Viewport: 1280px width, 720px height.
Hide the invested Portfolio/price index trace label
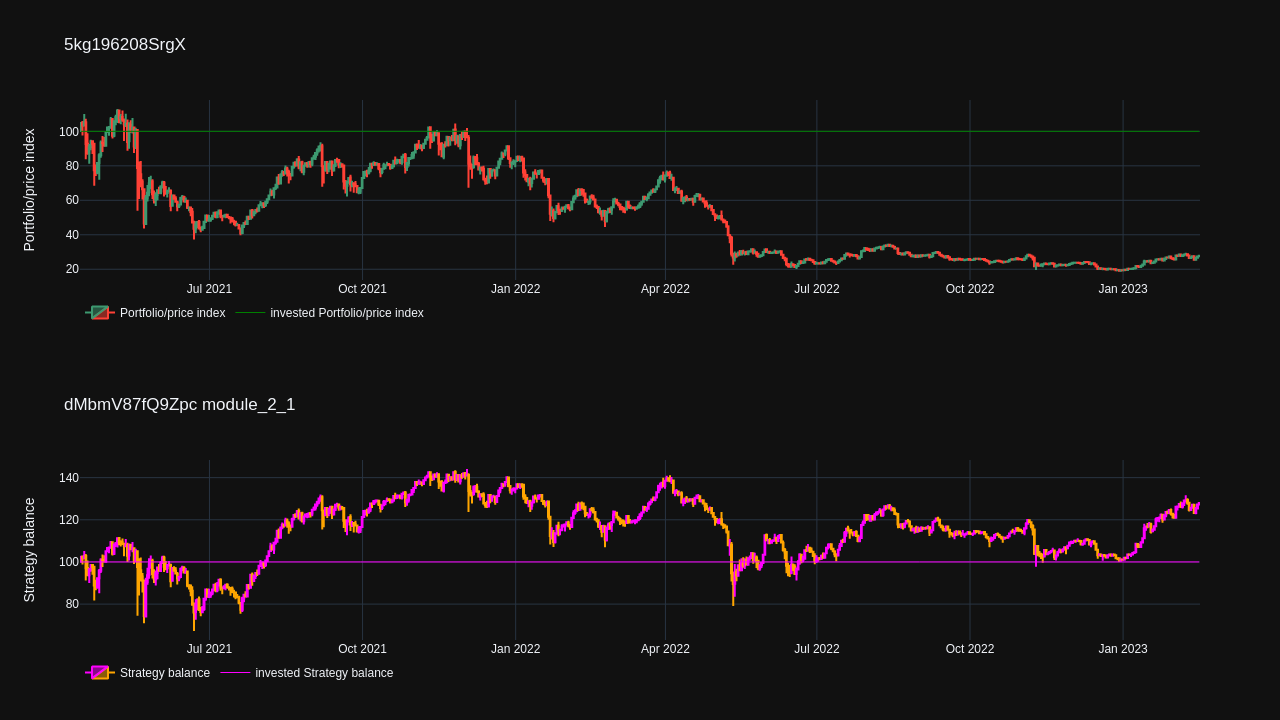pos(346,313)
